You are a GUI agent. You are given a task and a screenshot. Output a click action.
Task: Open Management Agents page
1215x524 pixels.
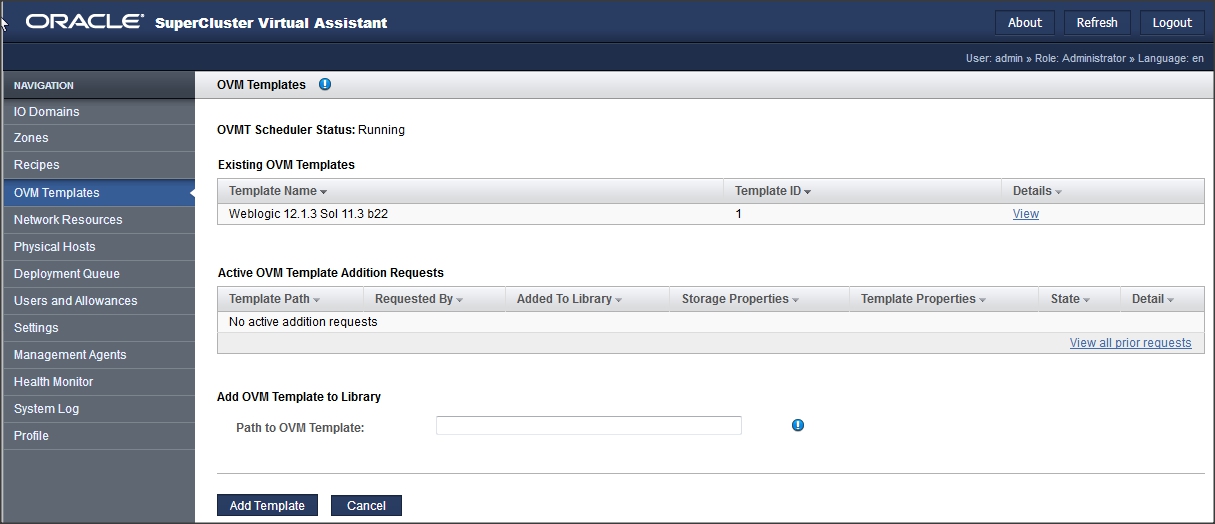click(98, 355)
